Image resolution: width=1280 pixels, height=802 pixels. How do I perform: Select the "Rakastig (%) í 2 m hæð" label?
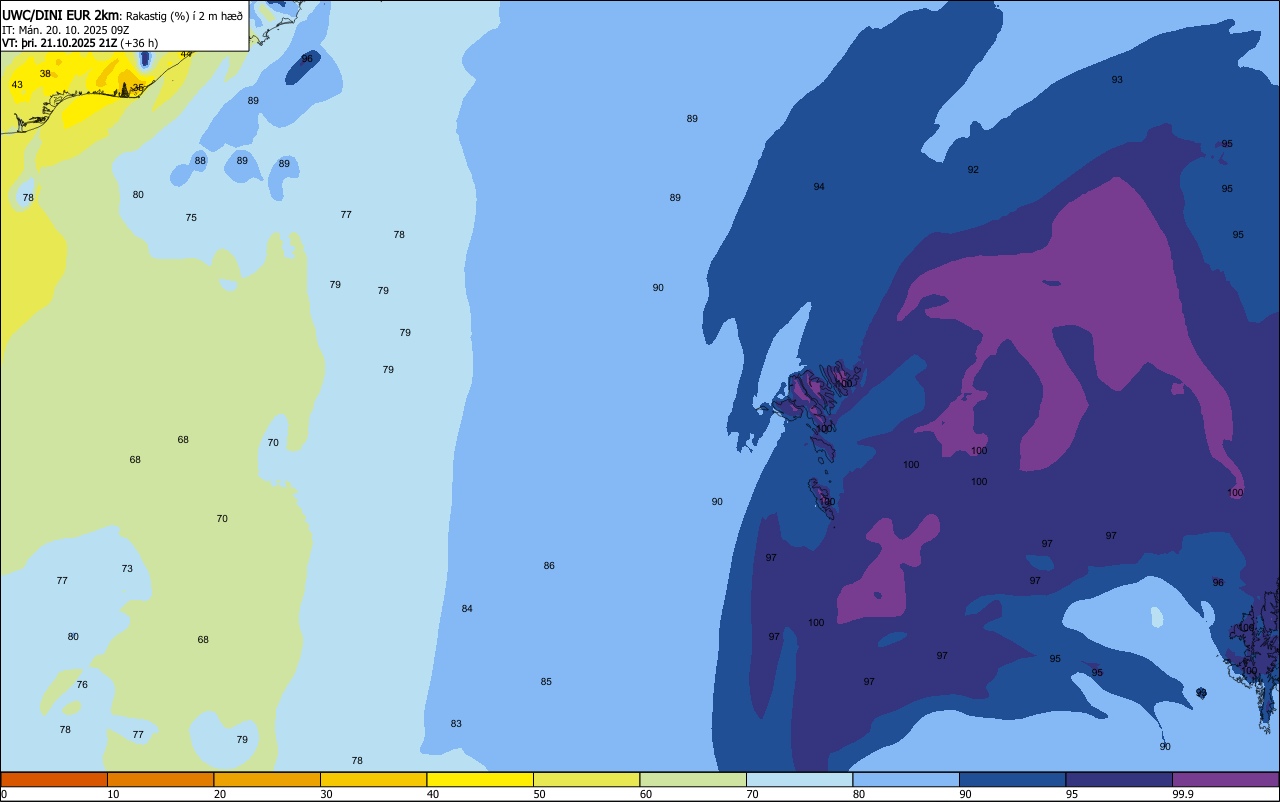click(184, 16)
